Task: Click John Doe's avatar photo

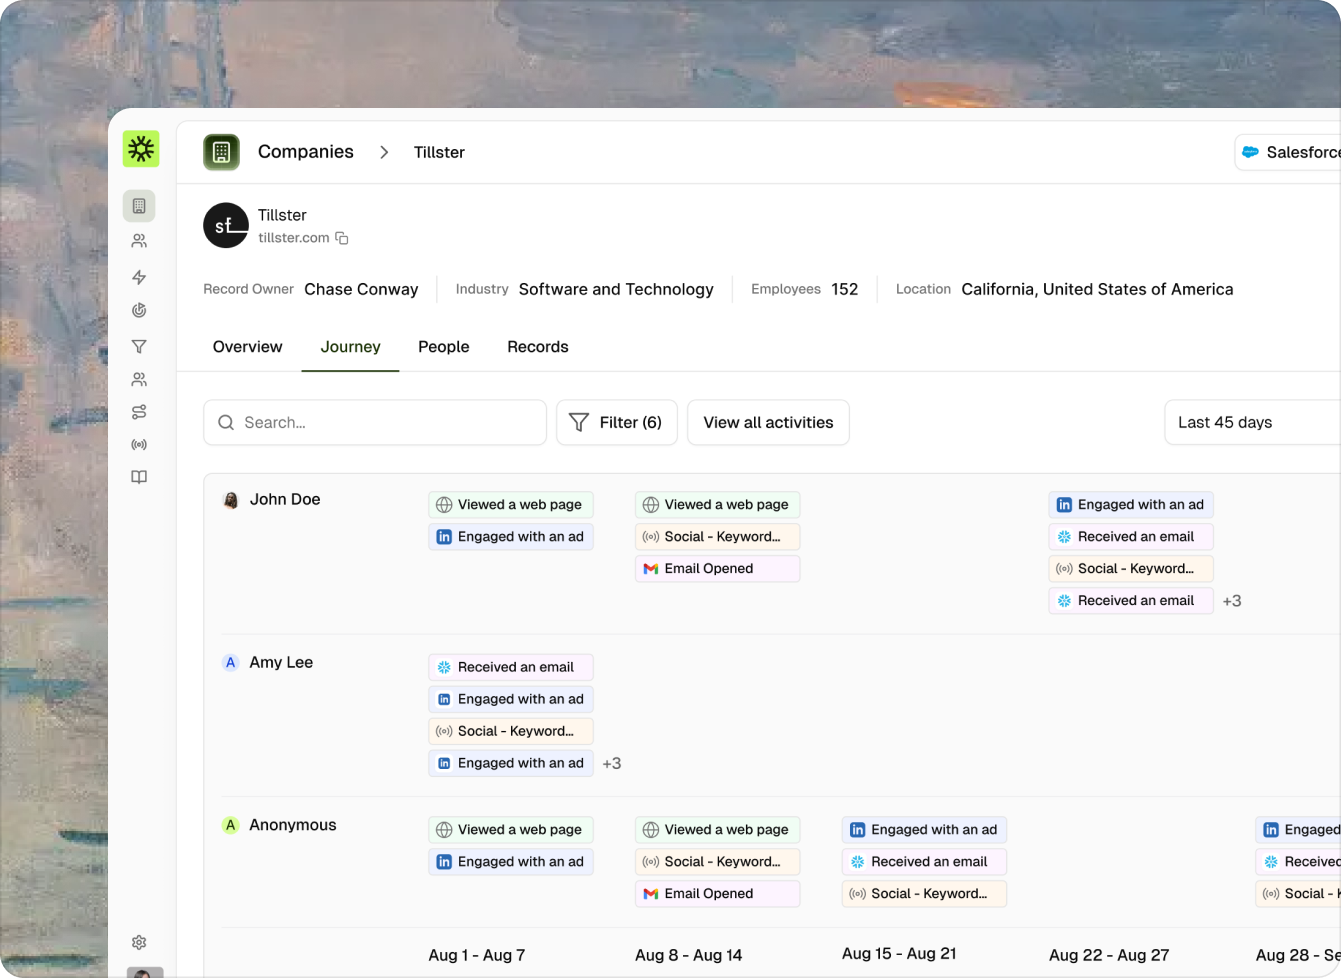Action: [x=230, y=500]
